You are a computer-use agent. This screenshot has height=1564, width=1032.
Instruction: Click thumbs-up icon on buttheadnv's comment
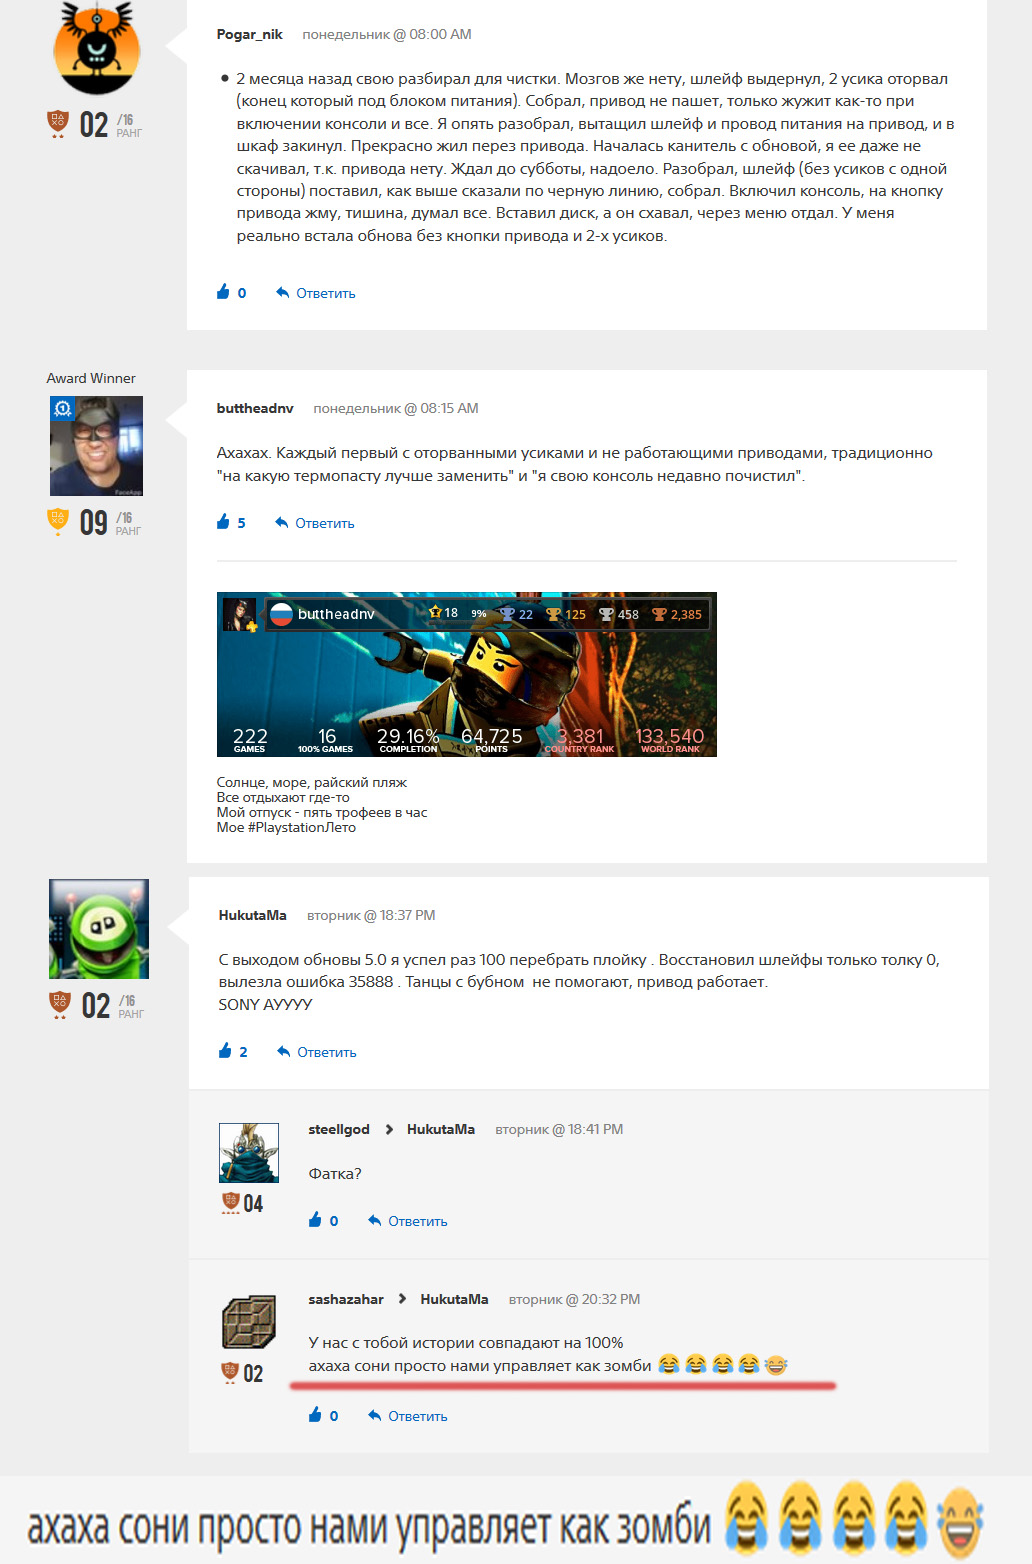(x=223, y=522)
